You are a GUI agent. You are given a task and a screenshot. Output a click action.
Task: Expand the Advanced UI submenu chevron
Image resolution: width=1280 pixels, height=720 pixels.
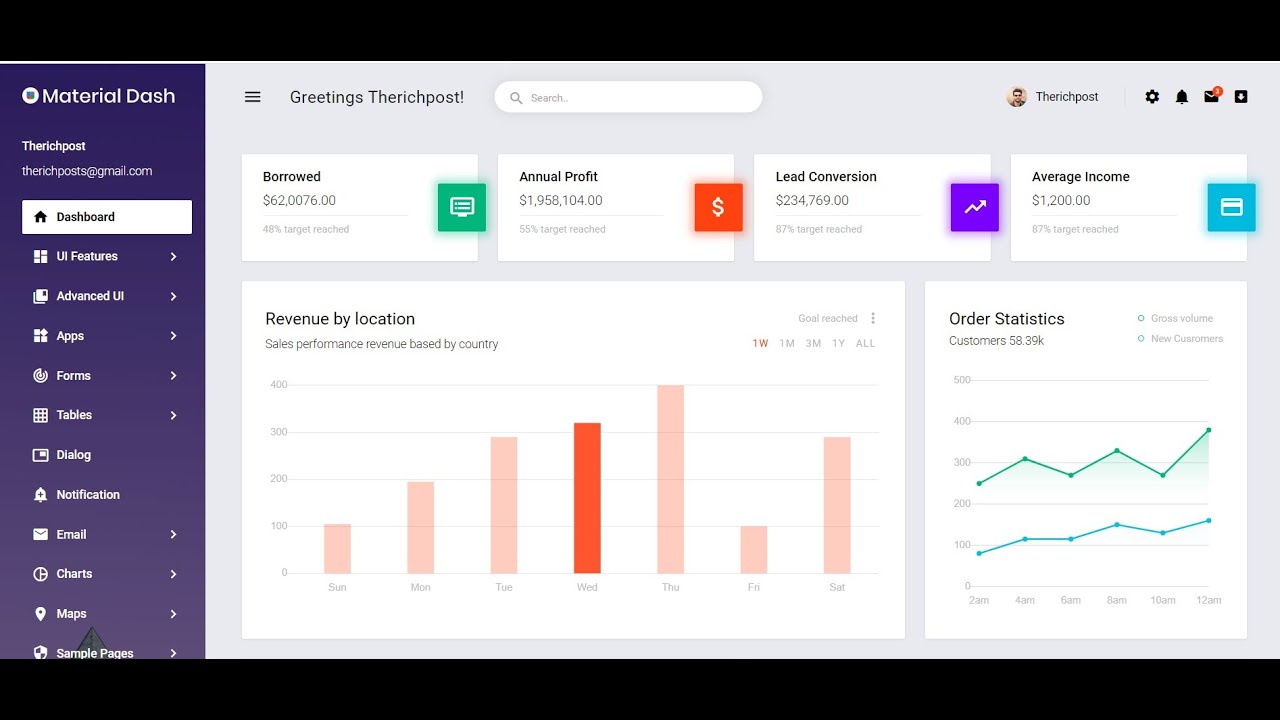point(173,296)
